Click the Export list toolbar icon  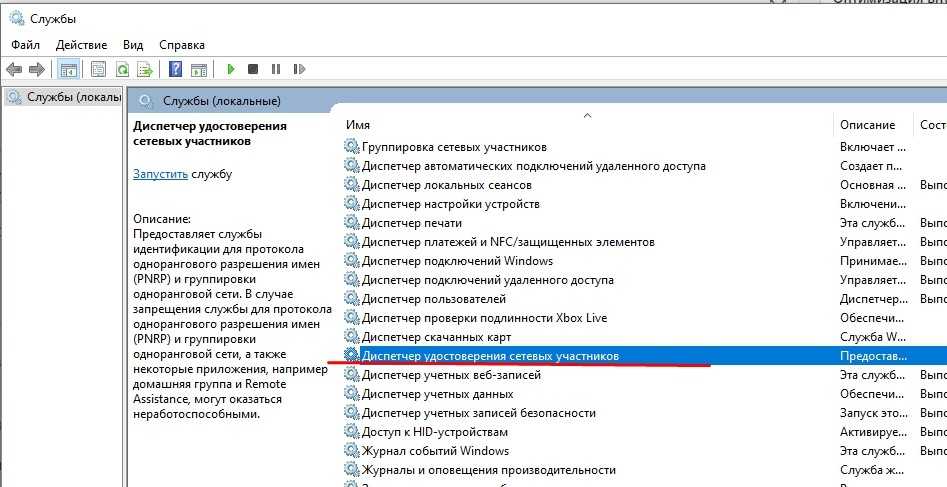[x=145, y=69]
